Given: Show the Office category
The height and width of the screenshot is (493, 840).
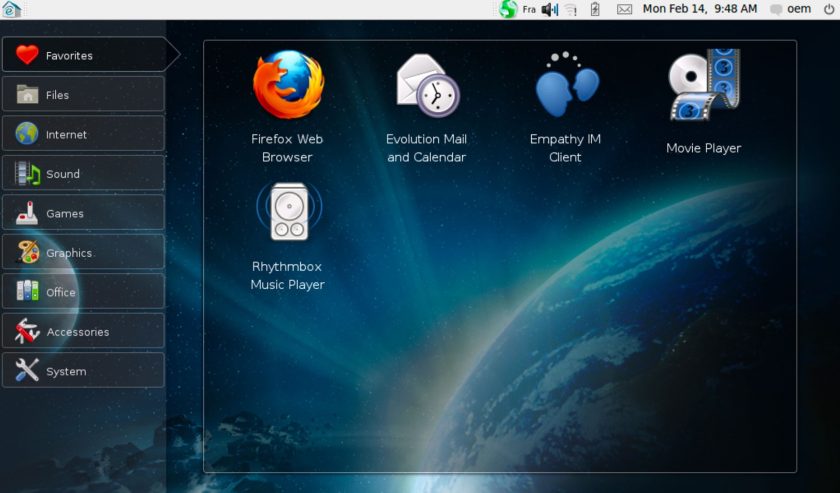Looking at the screenshot, I should click(83, 292).
